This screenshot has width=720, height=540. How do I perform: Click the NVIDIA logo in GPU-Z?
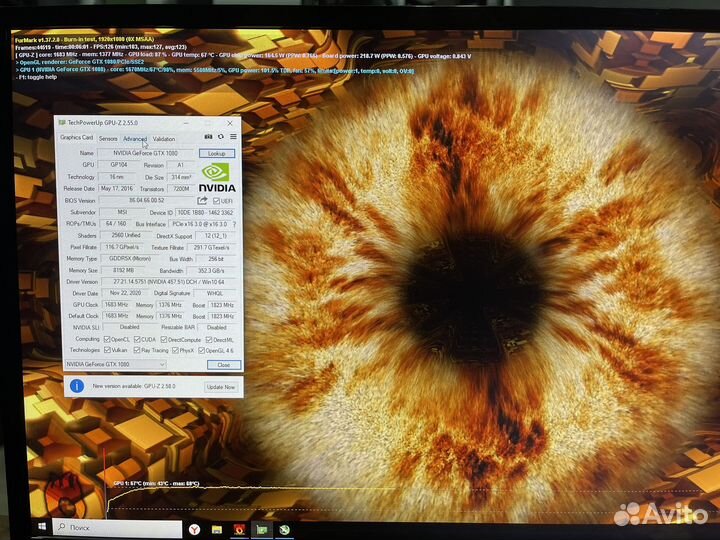pyautogui.click(x=217, y=177)
